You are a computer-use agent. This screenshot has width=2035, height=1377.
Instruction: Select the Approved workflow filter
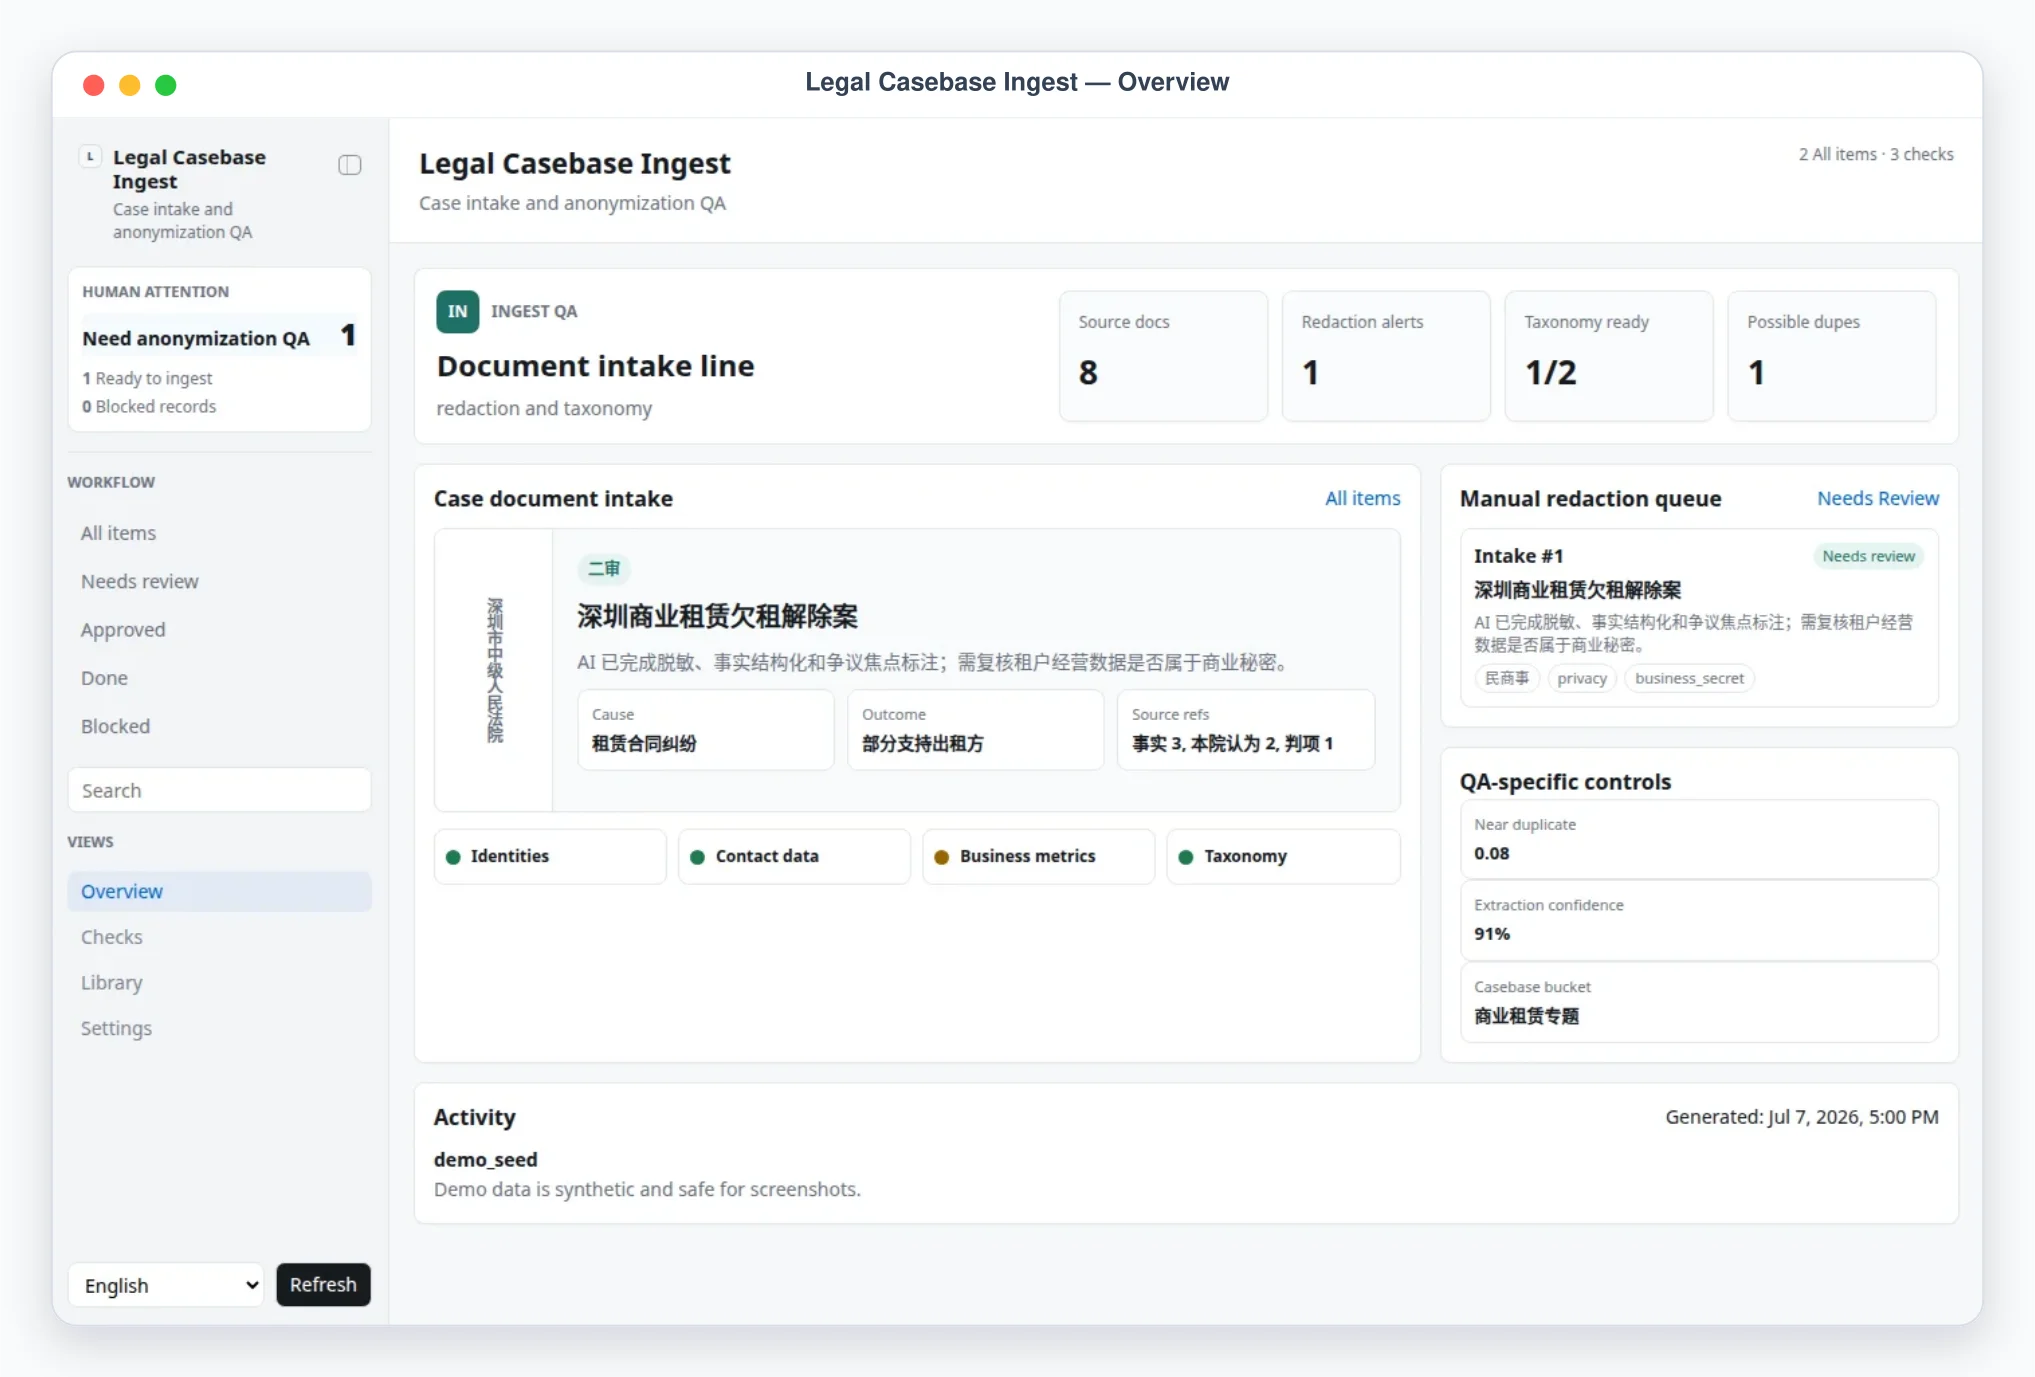tap(219, 630)
